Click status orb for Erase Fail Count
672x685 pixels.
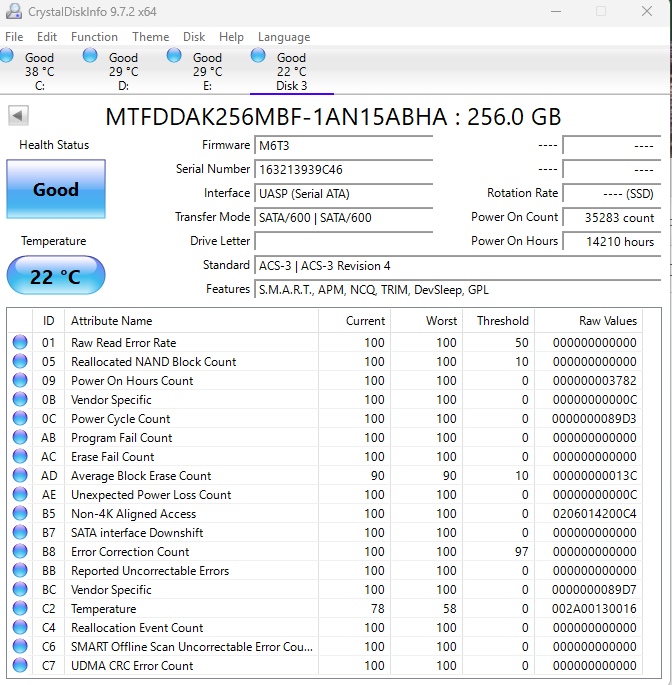click(x=20, y=456)
